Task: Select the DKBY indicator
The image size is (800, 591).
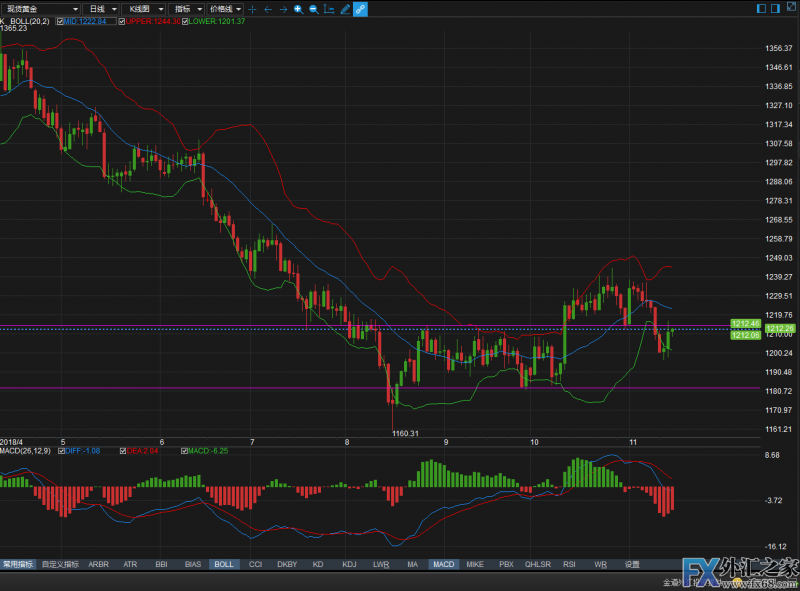Action: coord(287,564)
